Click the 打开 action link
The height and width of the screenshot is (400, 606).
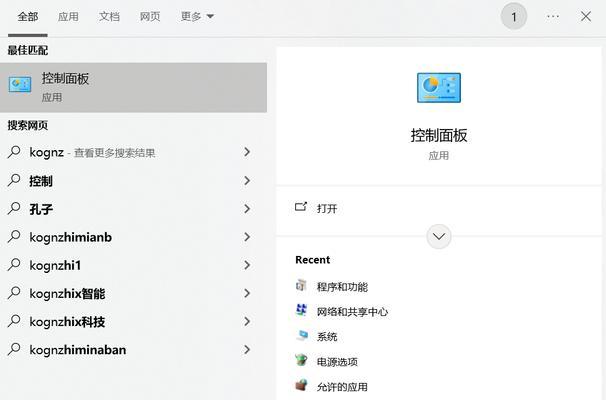pyautogui.click(x=327, y=208)
